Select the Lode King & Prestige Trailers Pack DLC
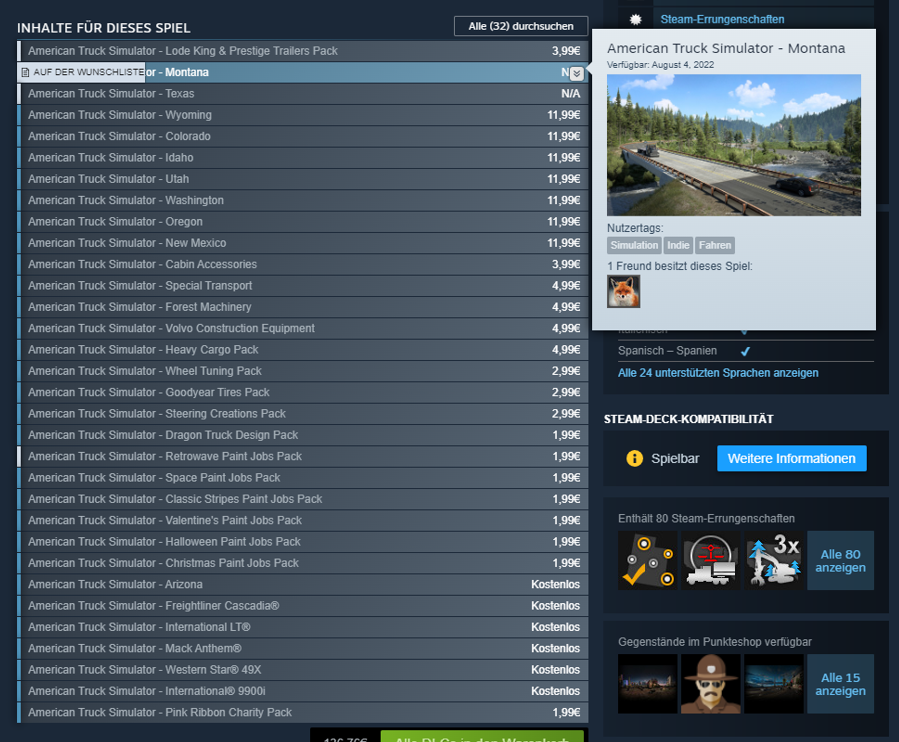This screenshot has height=742, width=899. 303,51
